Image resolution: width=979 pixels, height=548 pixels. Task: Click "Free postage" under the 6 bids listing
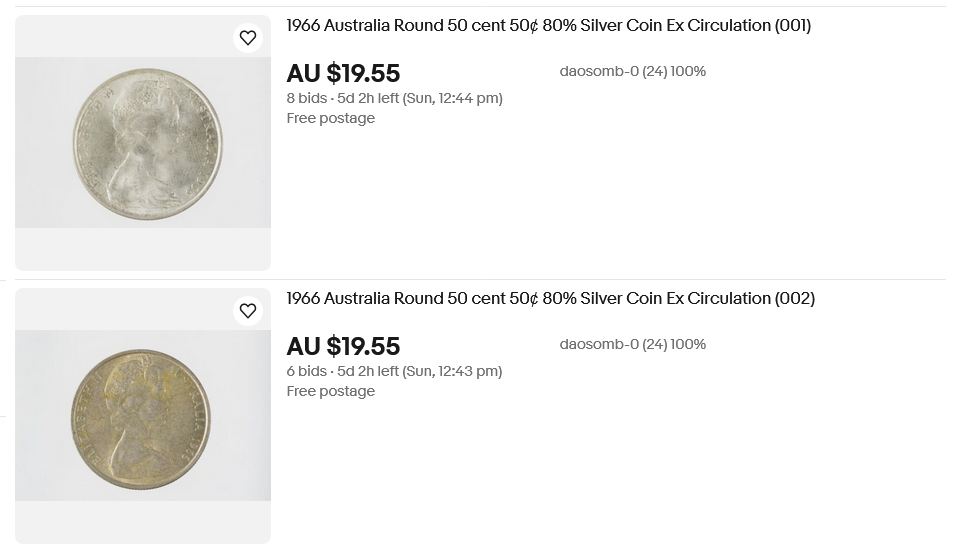pyautogui.click(x=330, y=392)
